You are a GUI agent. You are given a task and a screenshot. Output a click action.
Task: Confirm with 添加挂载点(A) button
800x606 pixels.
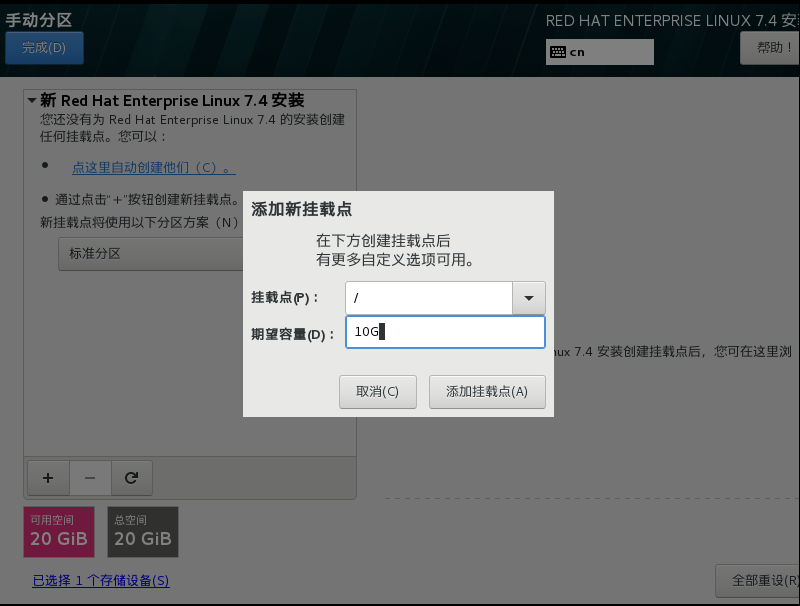(487, 392)
